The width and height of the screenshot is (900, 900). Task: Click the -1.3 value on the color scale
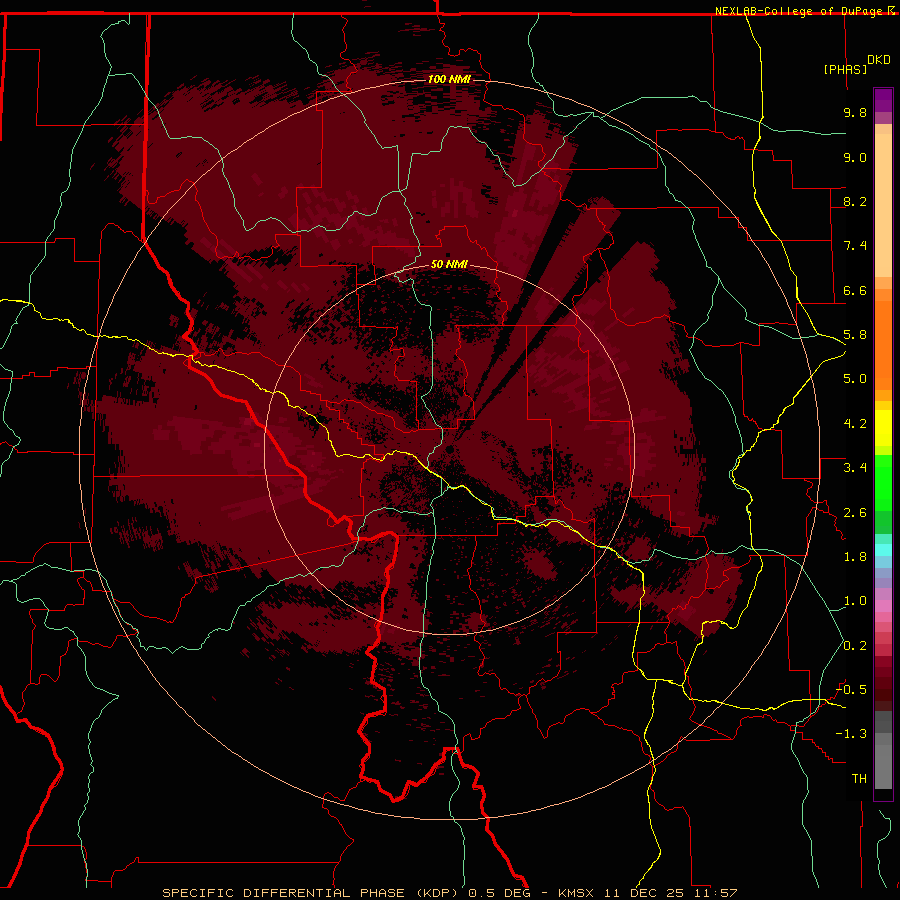[851, 734]
